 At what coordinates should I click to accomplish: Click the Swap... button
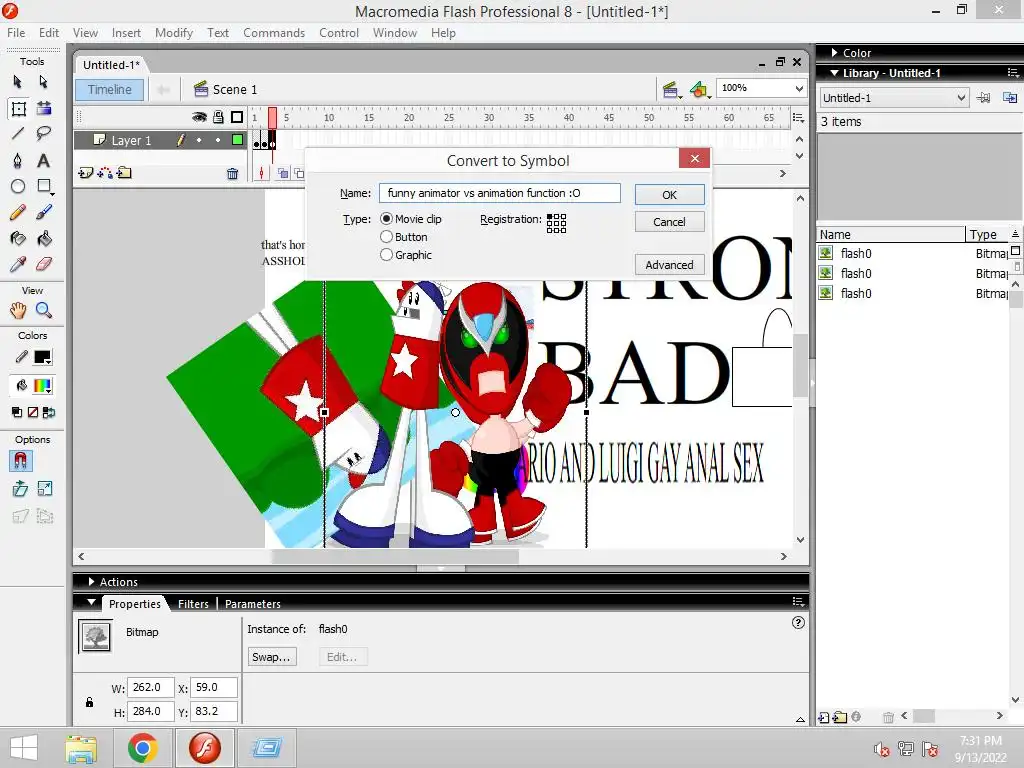coord(271,657)
